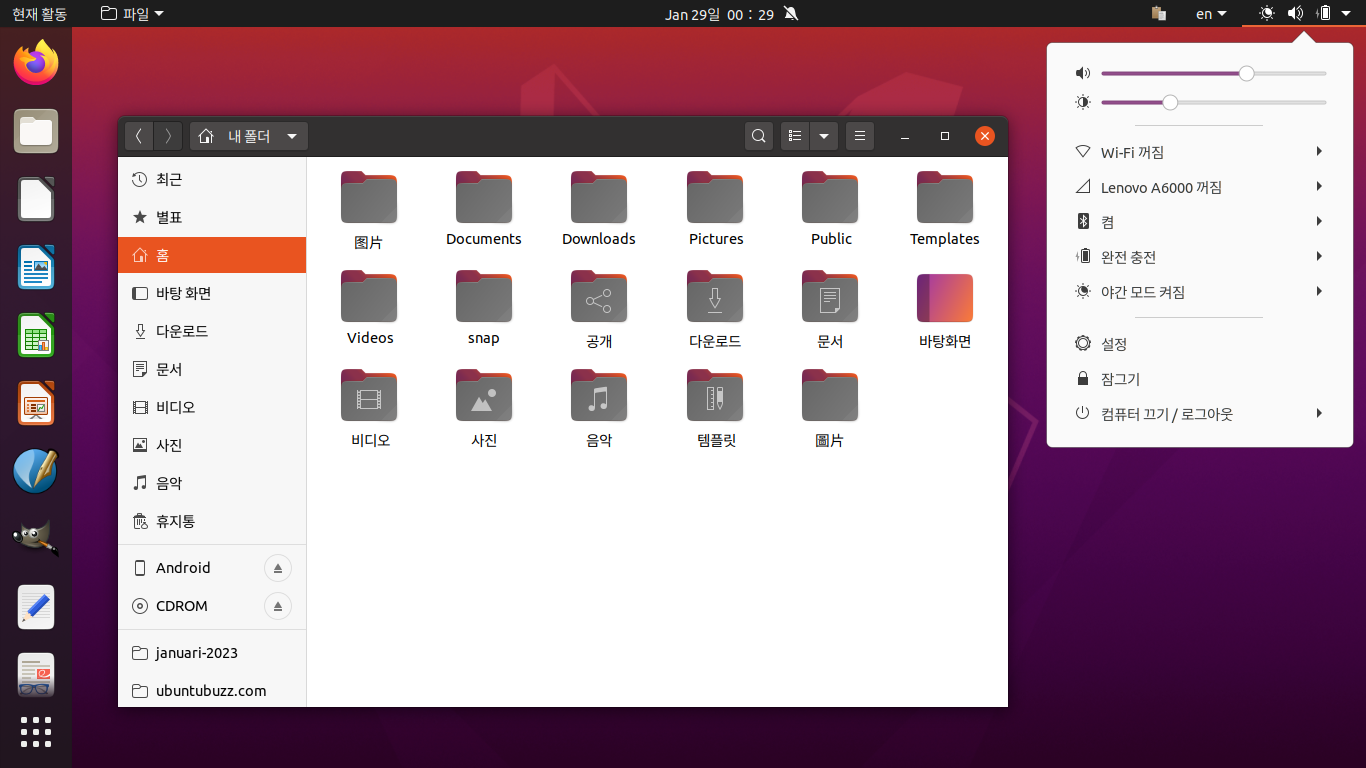The height and width of the screenshot is (768, 1366).
Task: Open the 파일 app menu in top bar
Action: click(132, 14)
